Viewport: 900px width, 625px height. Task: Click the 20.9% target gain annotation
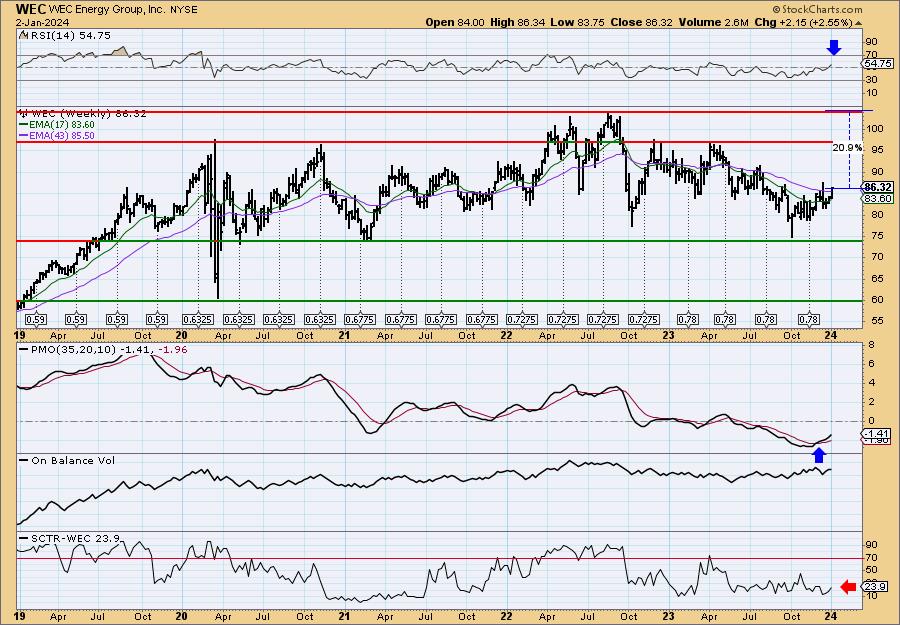point(847,148)
